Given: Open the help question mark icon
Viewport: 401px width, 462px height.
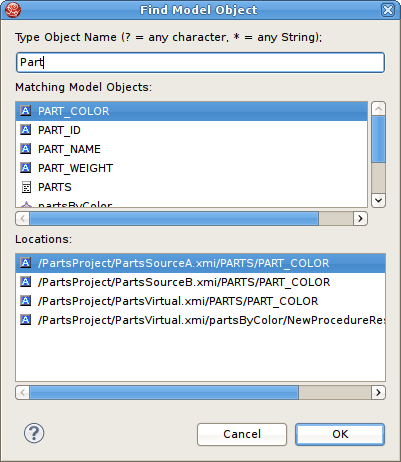Looking at the screenshot, I should point(34,433).
